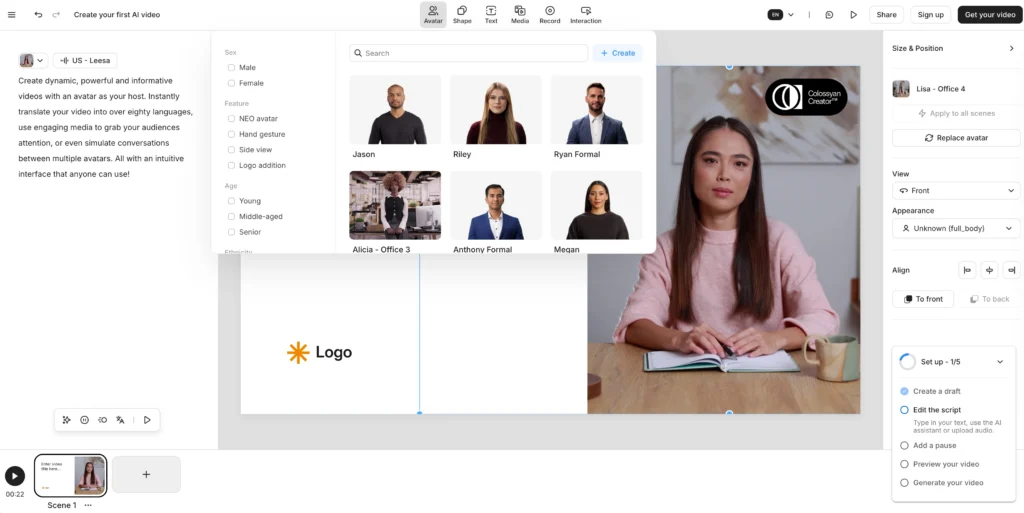1024x513 pixels.
Task: Click the Replace avatar button
Action: pos(956,138)
